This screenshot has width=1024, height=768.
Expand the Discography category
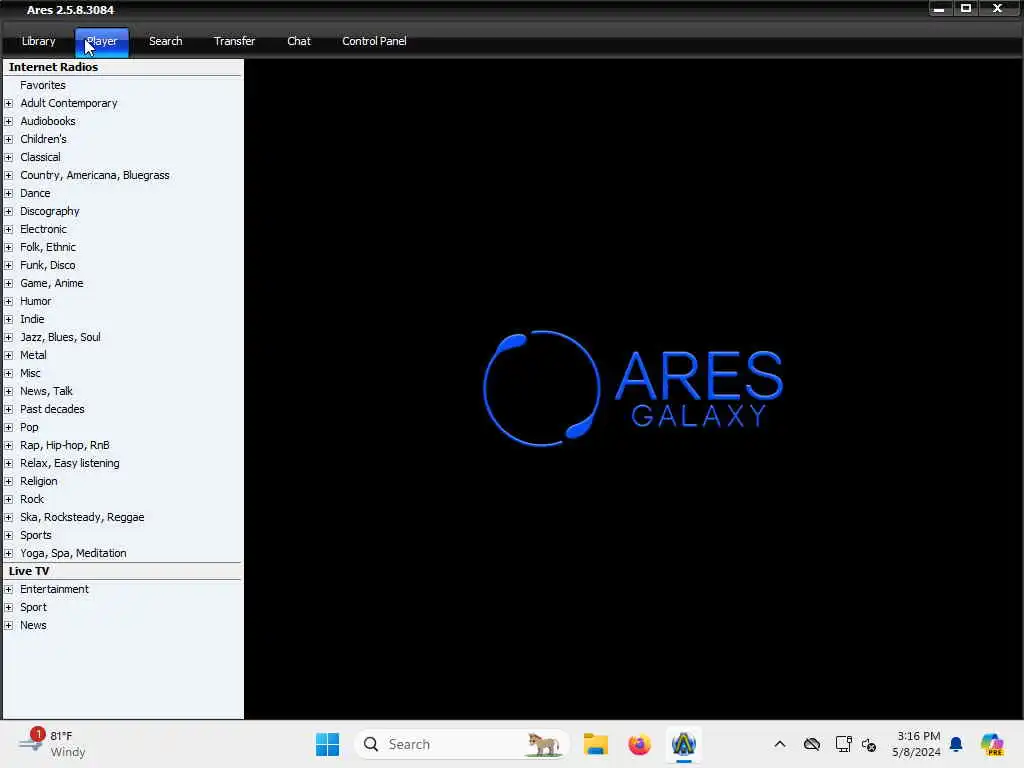coord(8,212)
